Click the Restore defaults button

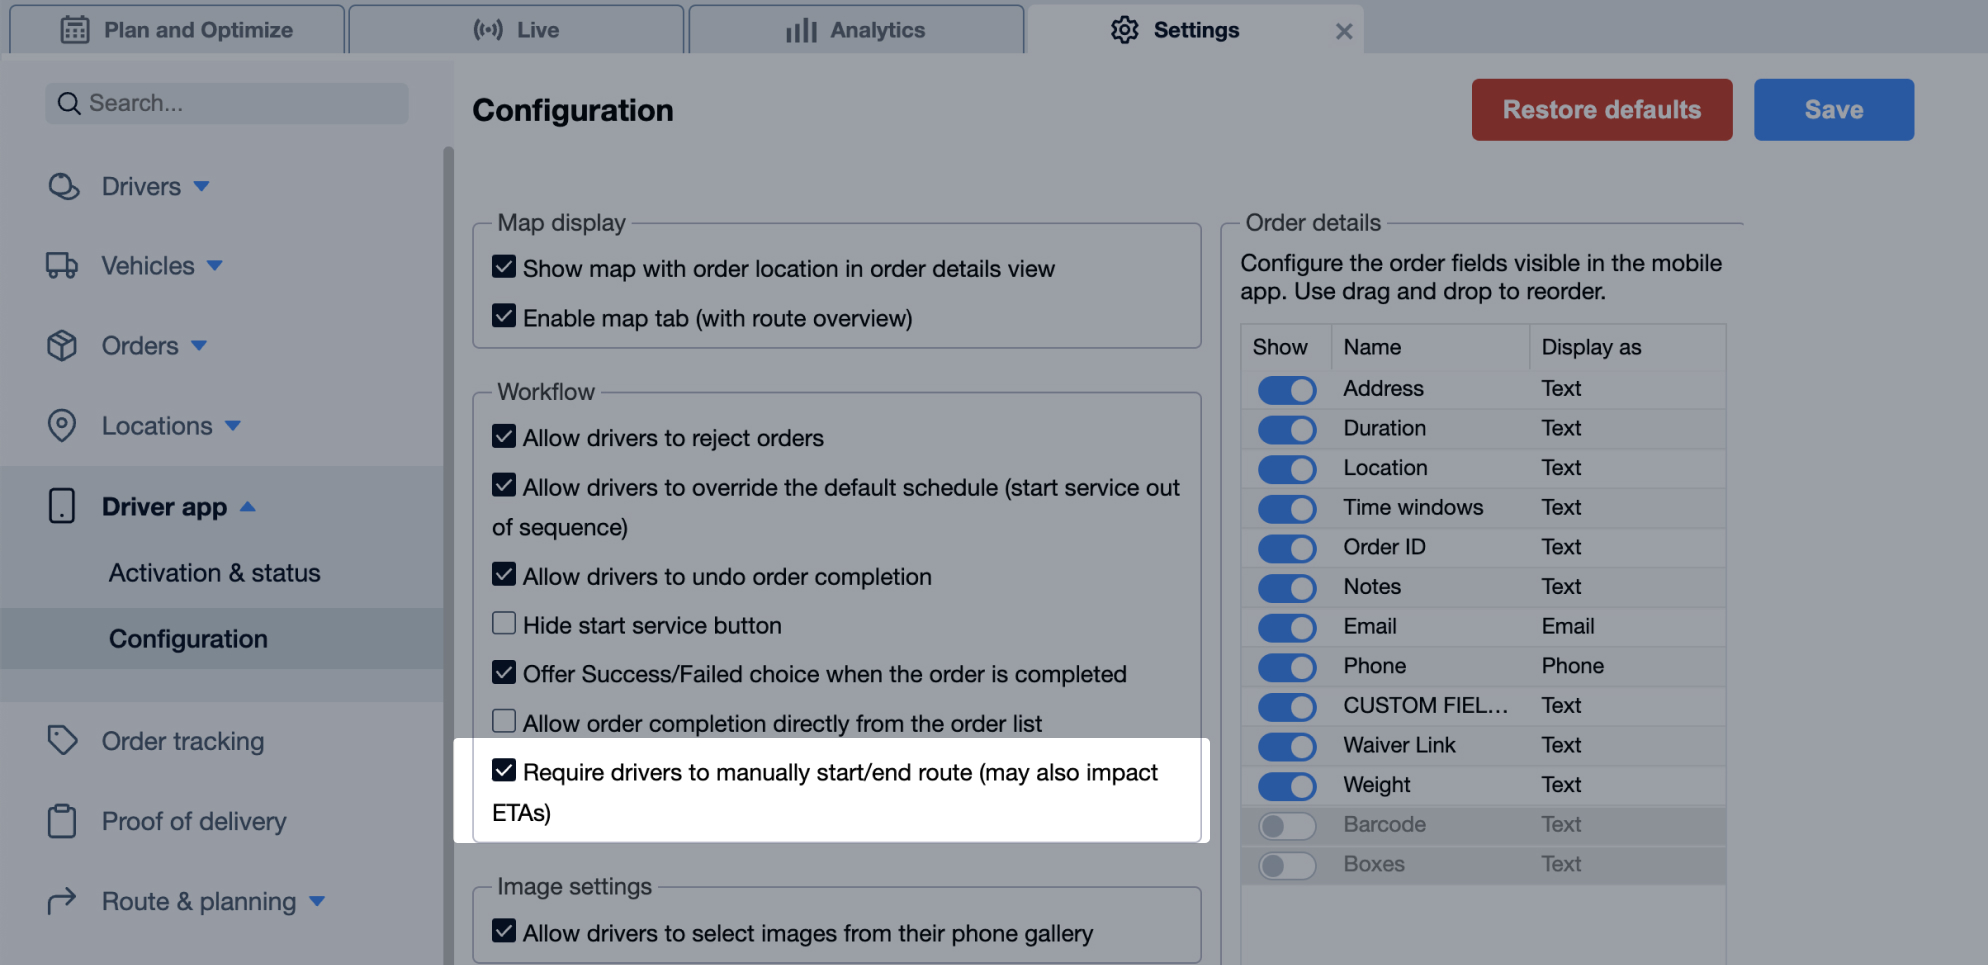[1601, 109]
